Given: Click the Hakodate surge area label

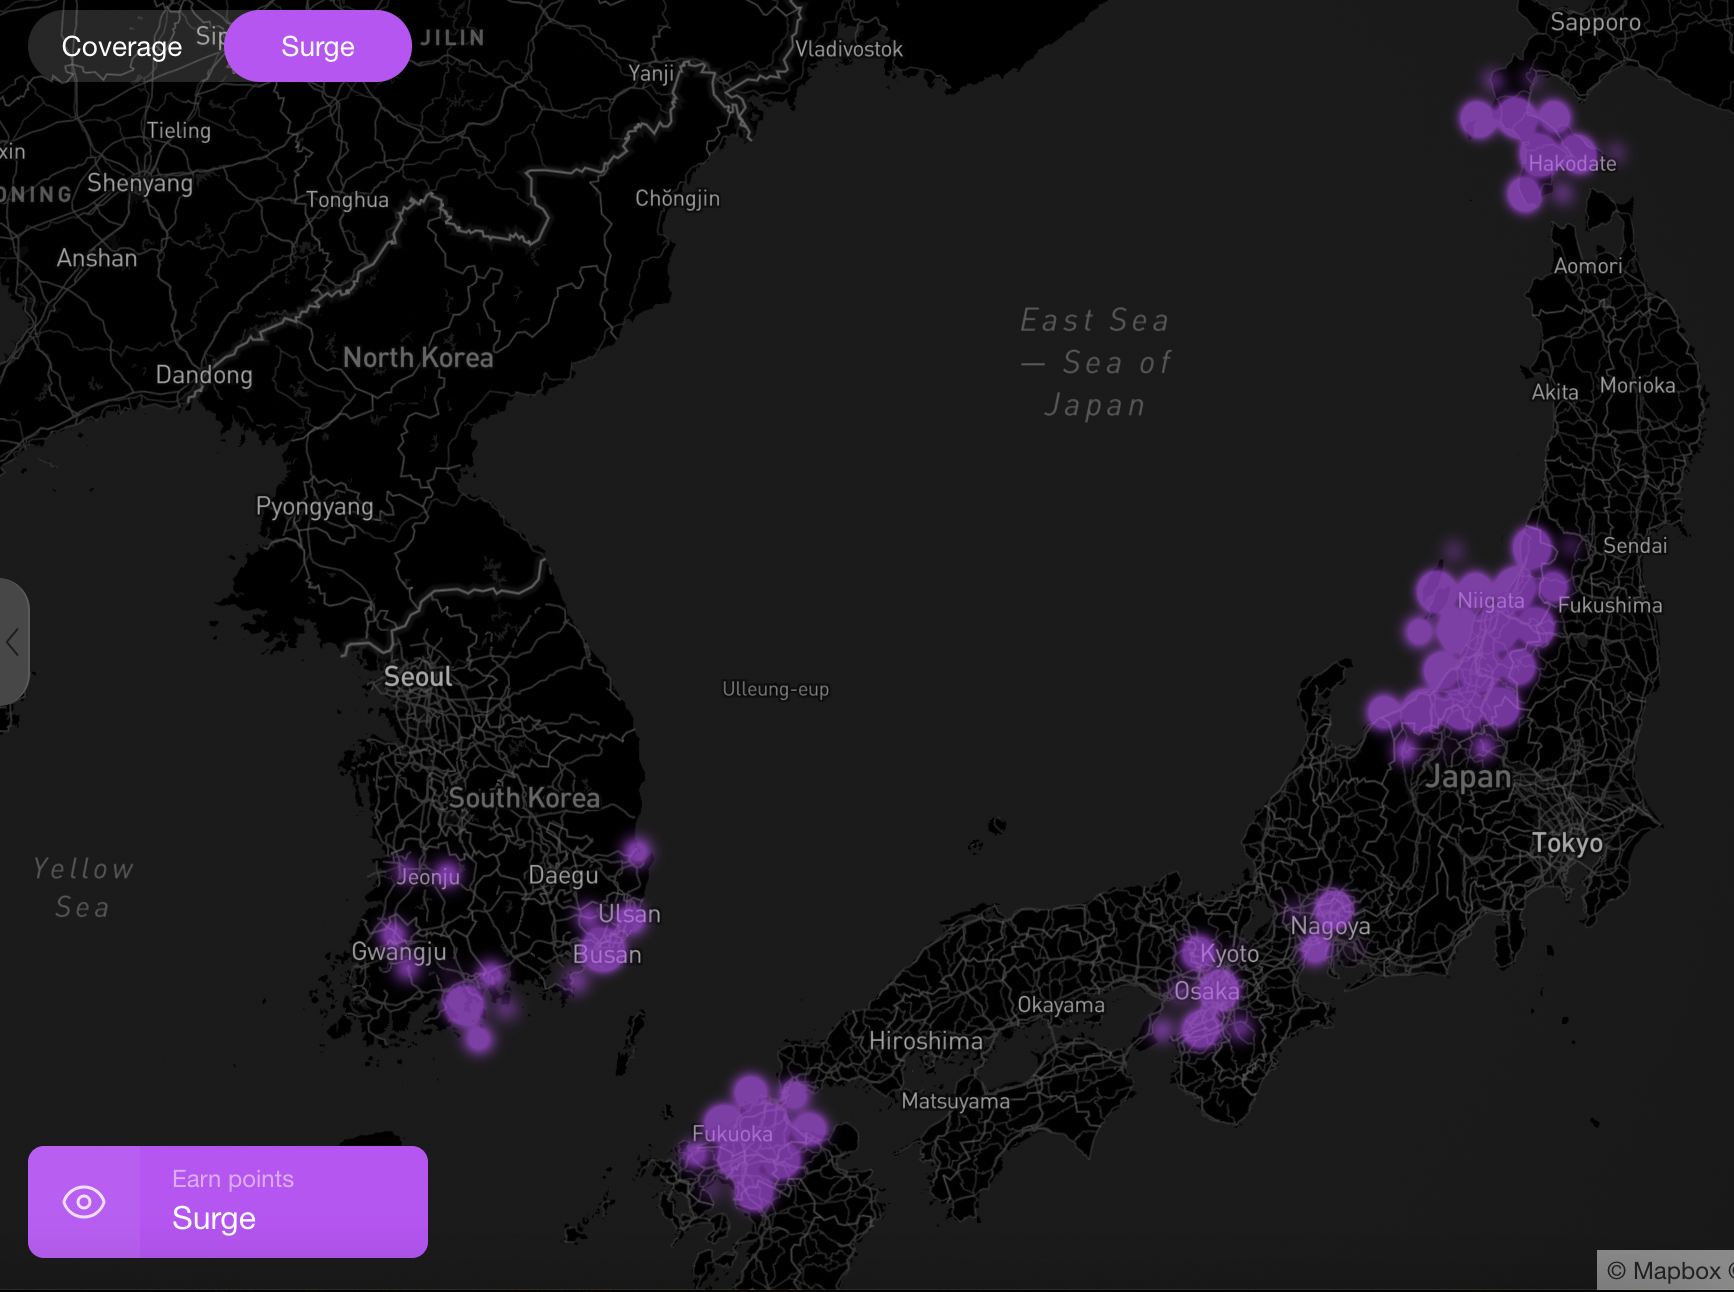Looking at the screenshot, I should [1572, 164].
